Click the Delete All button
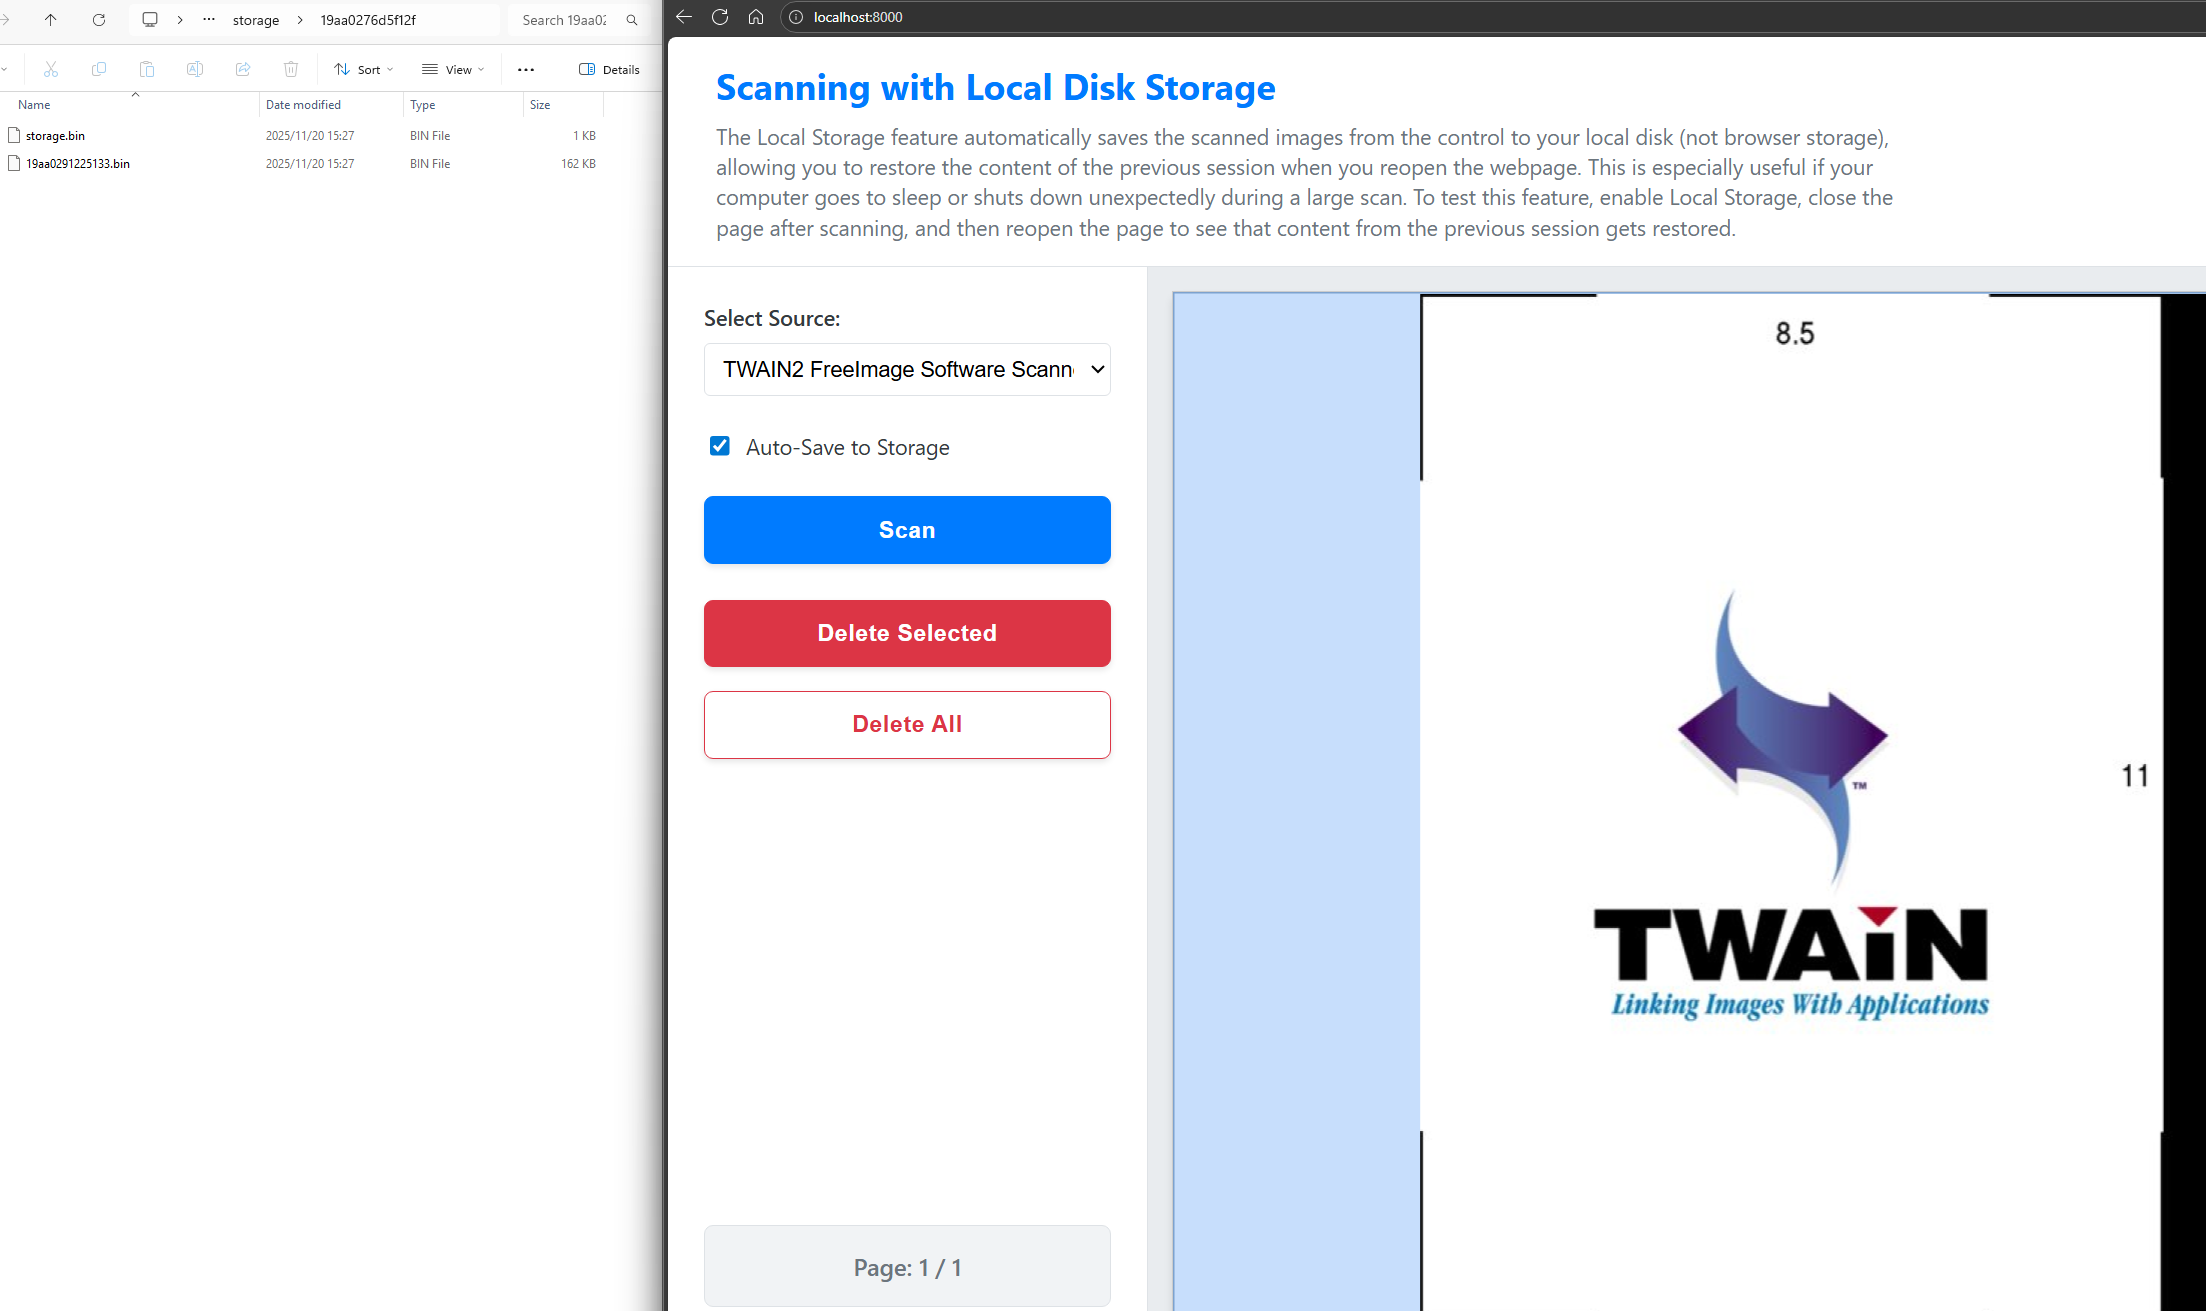The height and width of the screenshot is (1311, 2206). pos(906,724)
